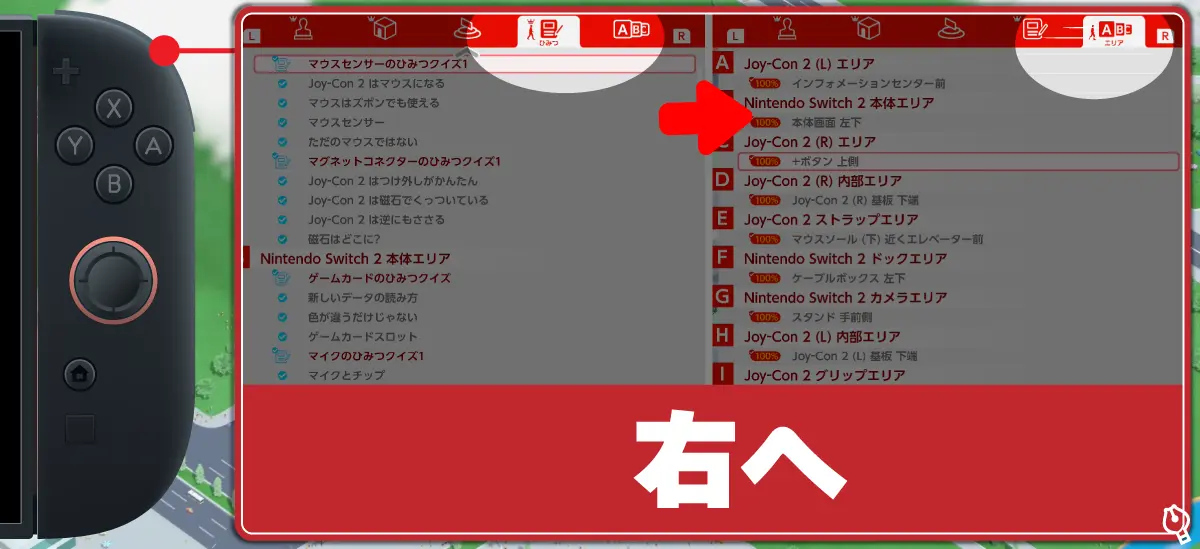Open Nintendo Switch 2 カメラエリア entry
The height and width of the screenshot is (549, 1200).
coord(845,297)
